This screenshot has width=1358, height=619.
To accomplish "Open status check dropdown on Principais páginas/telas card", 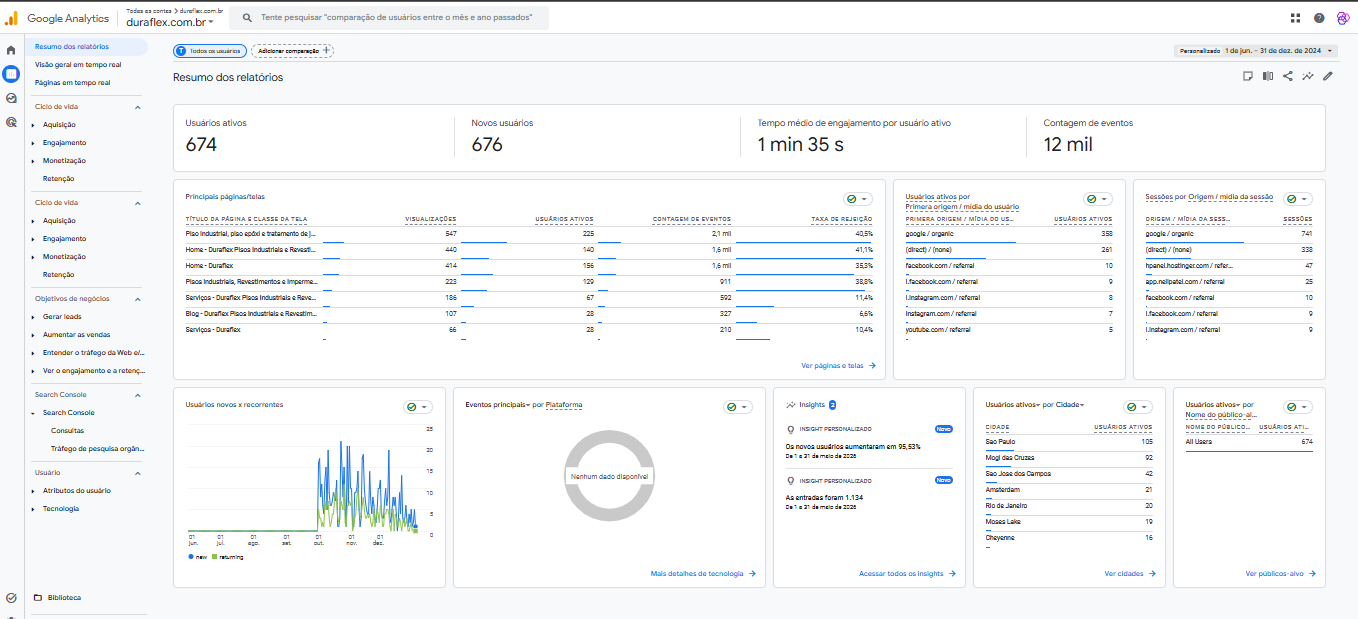I will (x=858, y=199).
